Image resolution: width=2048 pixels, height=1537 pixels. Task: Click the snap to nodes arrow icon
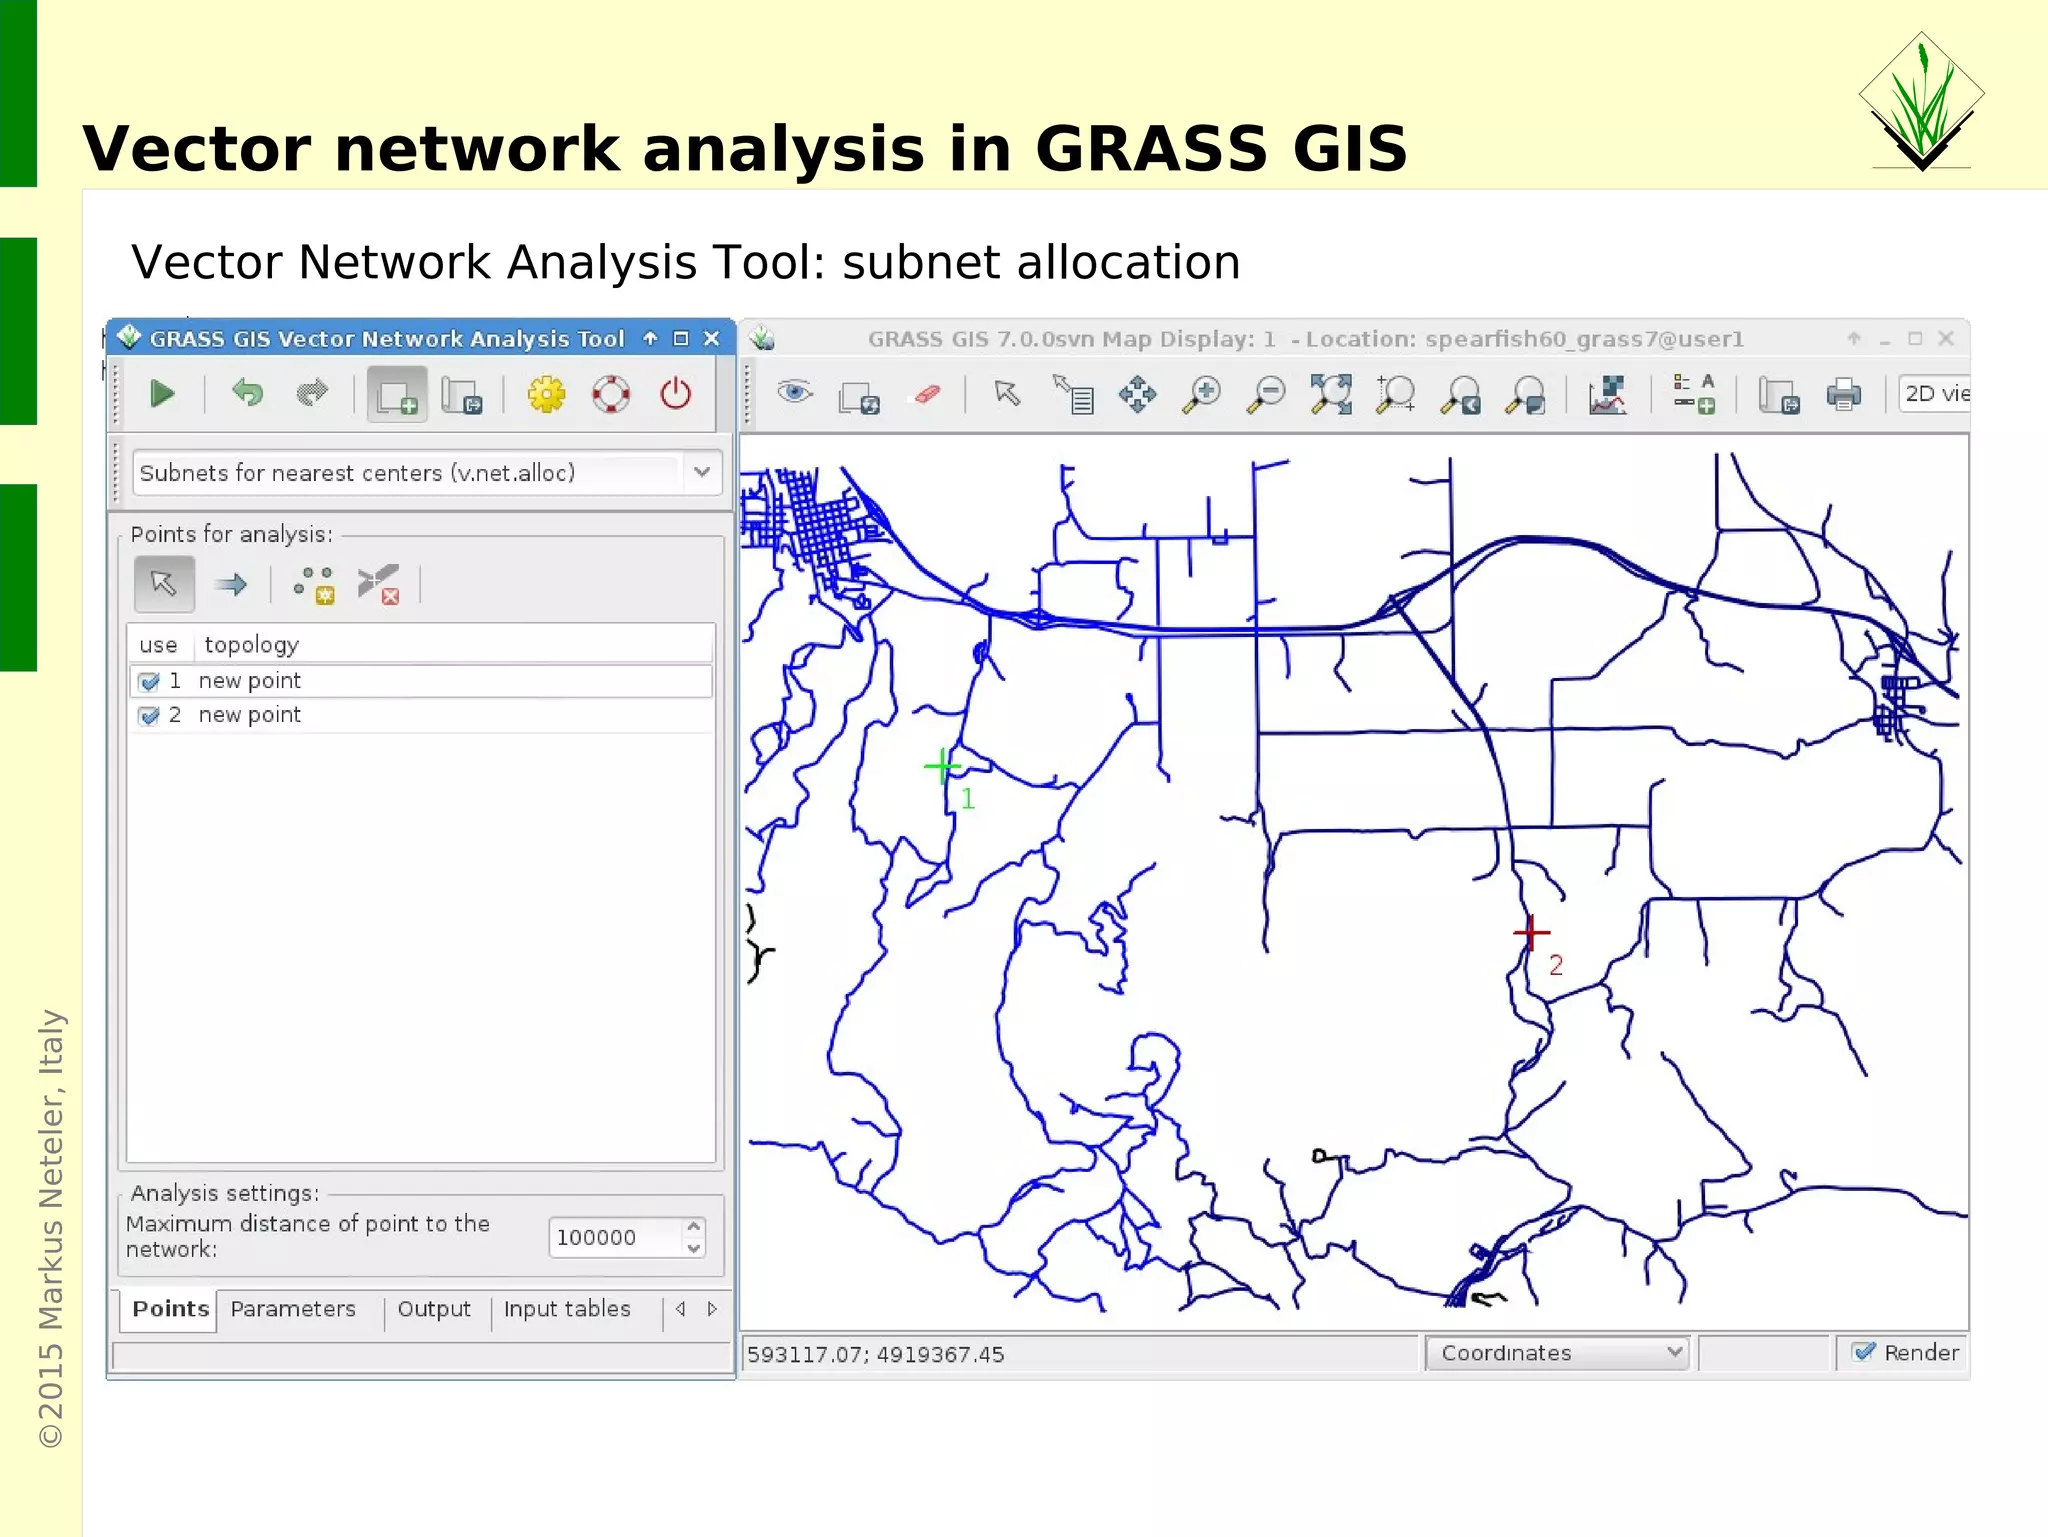click(231, 584)
